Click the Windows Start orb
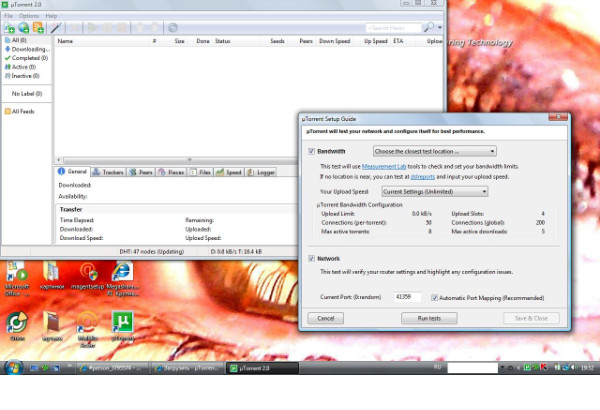Viewport: 600px width, 410px height. 14,368
